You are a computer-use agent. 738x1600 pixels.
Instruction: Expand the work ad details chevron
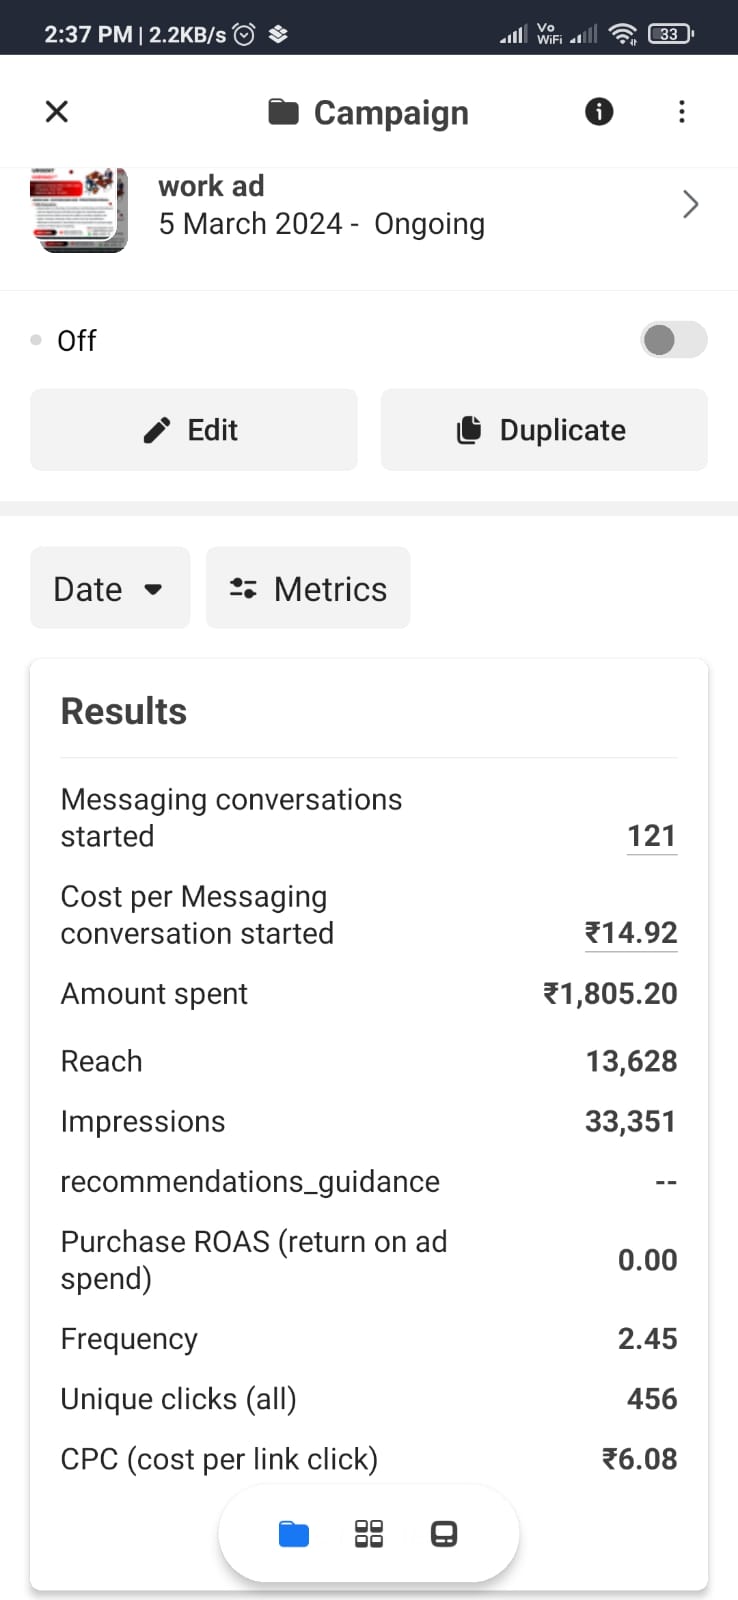point(690,205)
